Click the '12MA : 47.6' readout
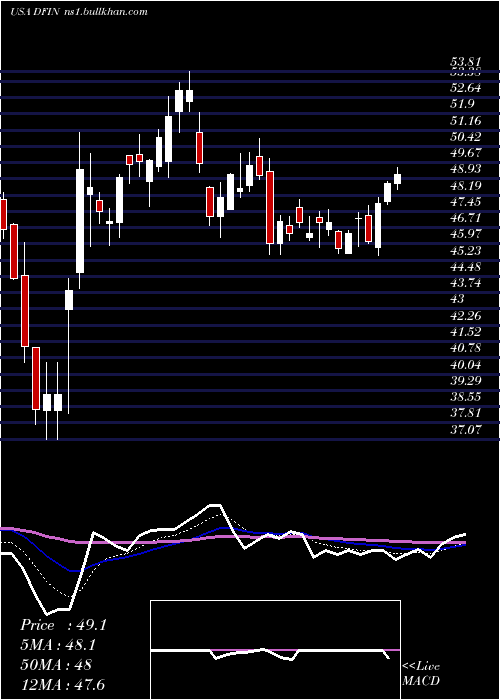Image resolution: width=500 pixels, height=700 pixels. point(62,684)
